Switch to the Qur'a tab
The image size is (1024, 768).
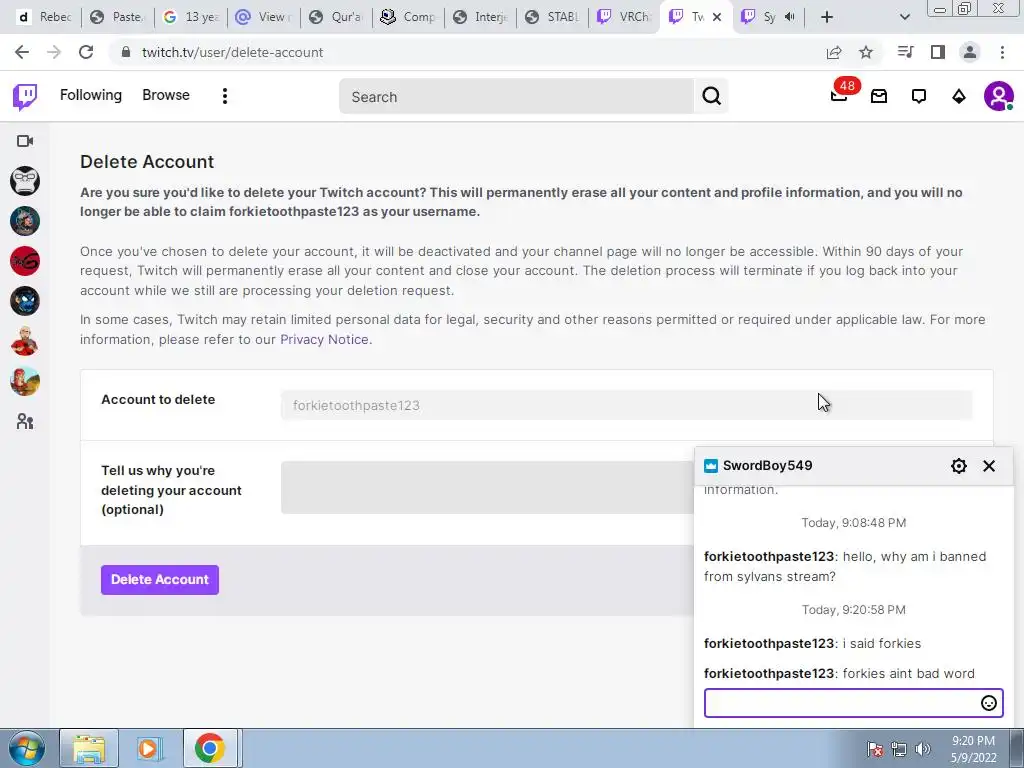(x=336, y=17)
